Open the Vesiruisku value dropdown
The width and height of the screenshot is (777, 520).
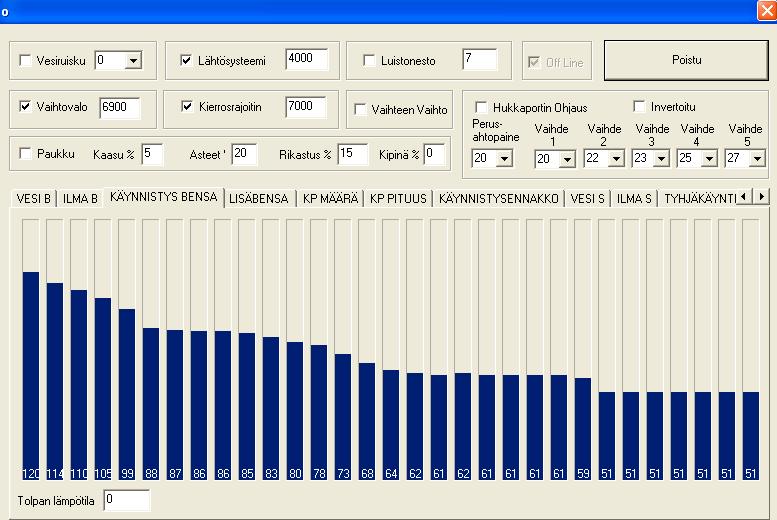pos(133,60)
